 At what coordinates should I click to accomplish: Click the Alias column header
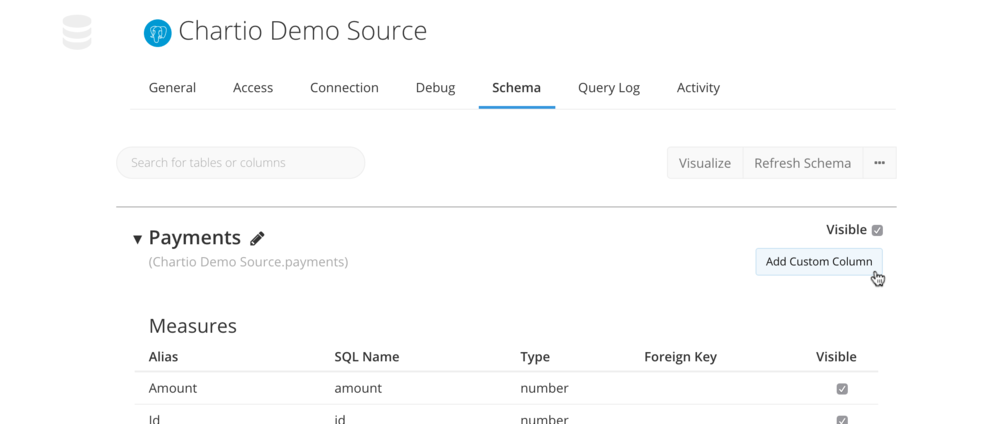click(x=163, y=356)
